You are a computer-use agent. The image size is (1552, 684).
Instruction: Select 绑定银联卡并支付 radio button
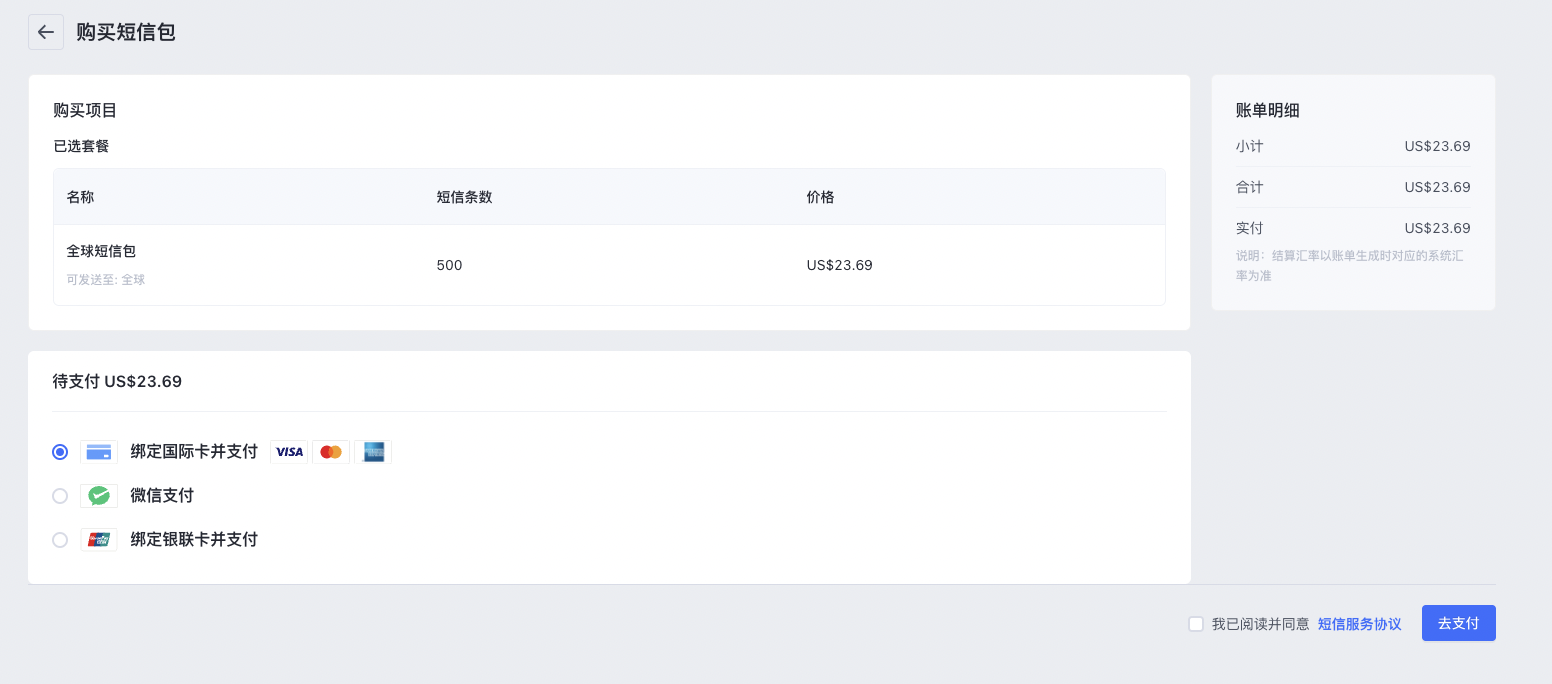coord(60,540)
